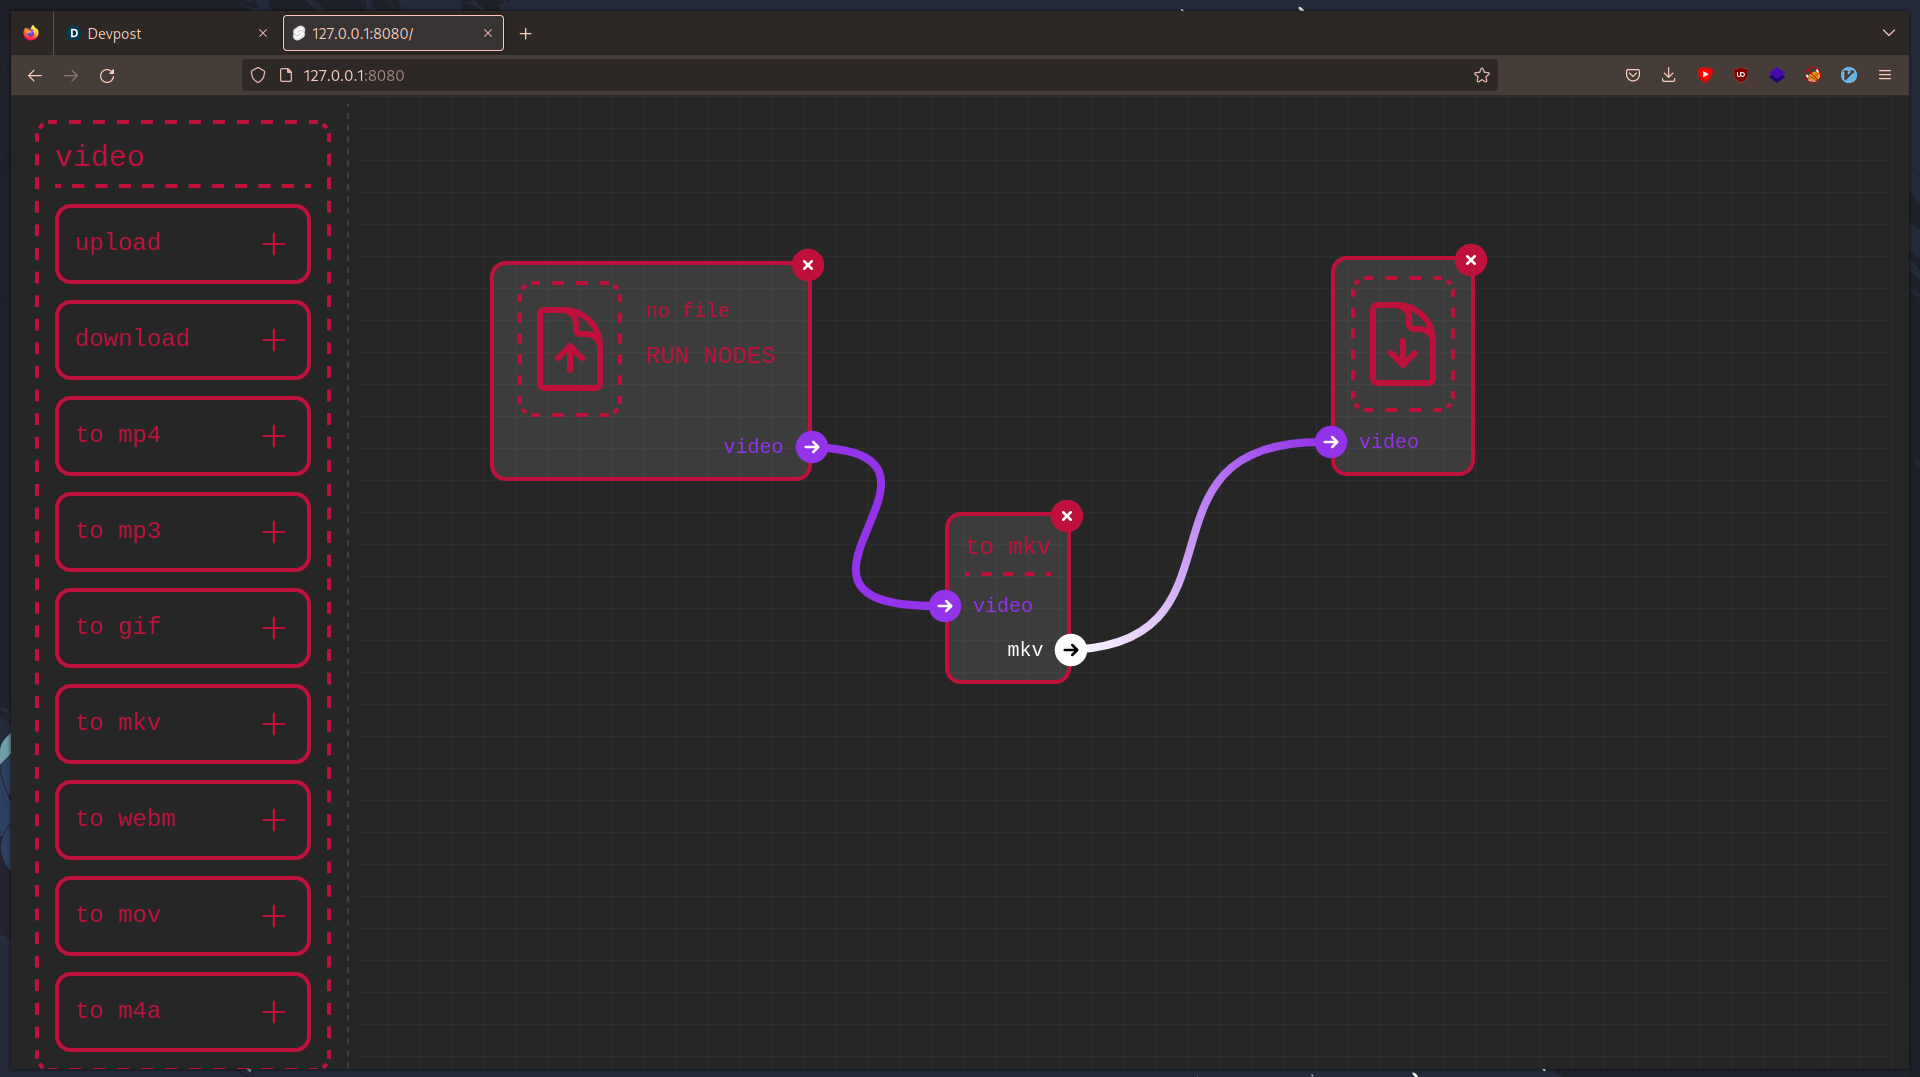Click the uBlock Origin extension icon
This screenshot has width=1920, height=1077.
1741,75
